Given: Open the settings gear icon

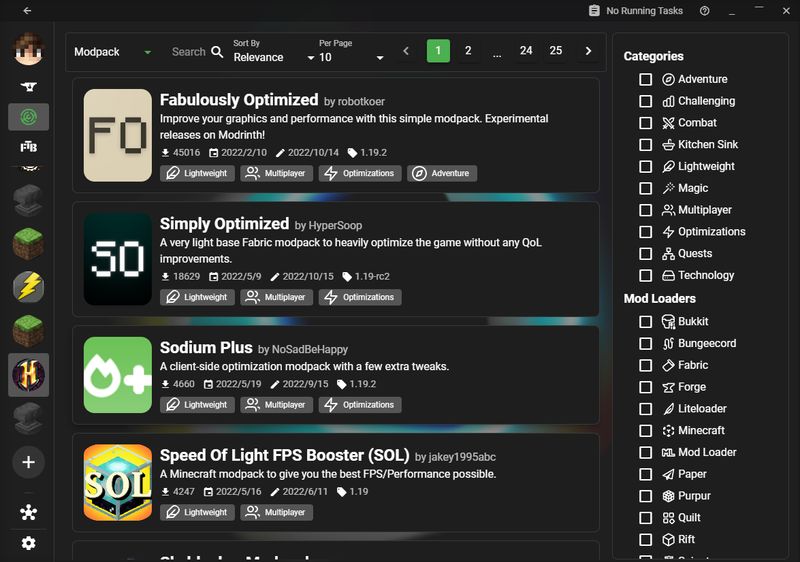Looking at the screenshot, I should 29,543.
